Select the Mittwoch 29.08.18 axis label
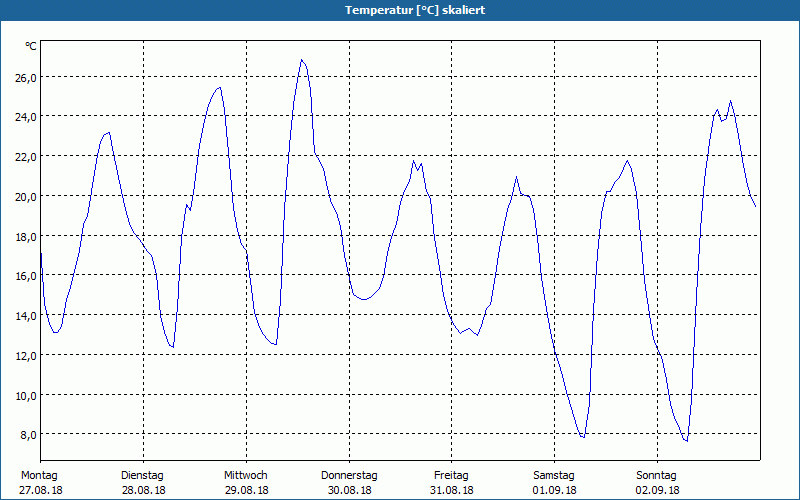800x500 pixels. [246, 483]
